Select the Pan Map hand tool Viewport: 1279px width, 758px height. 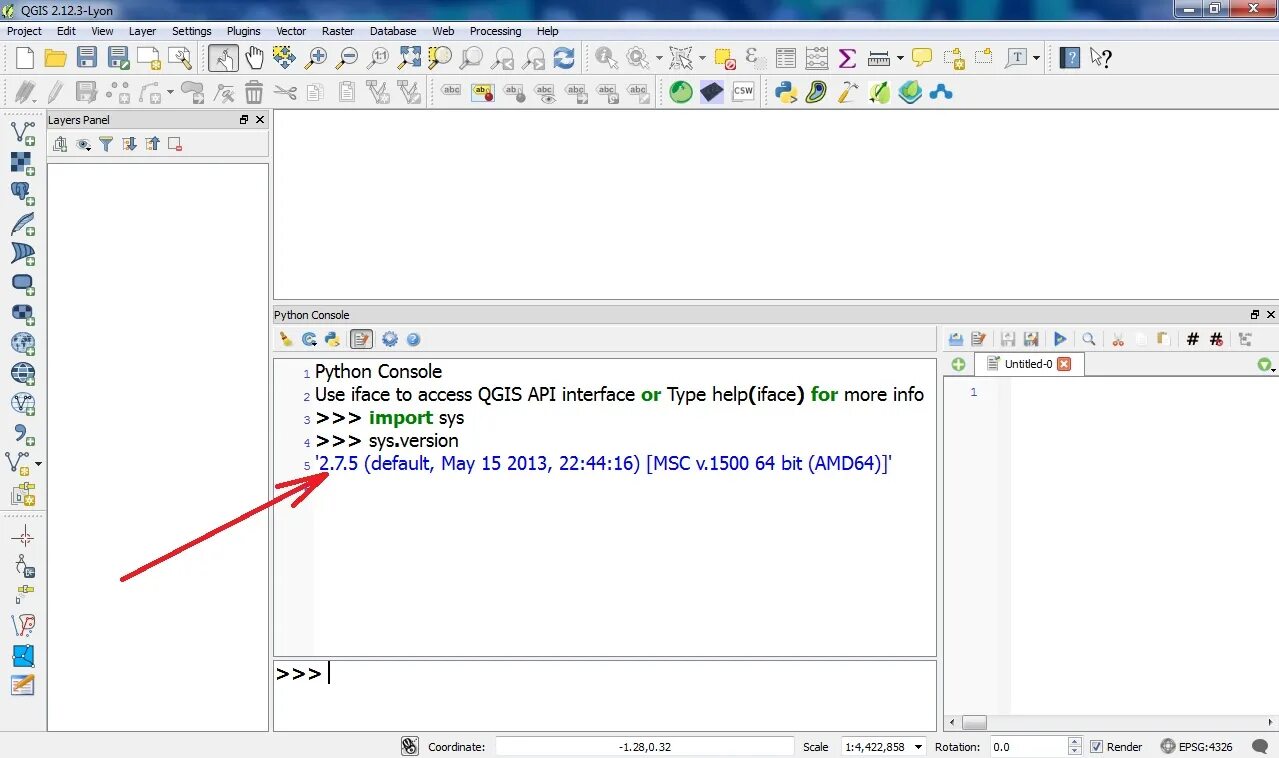click(254, 58)
